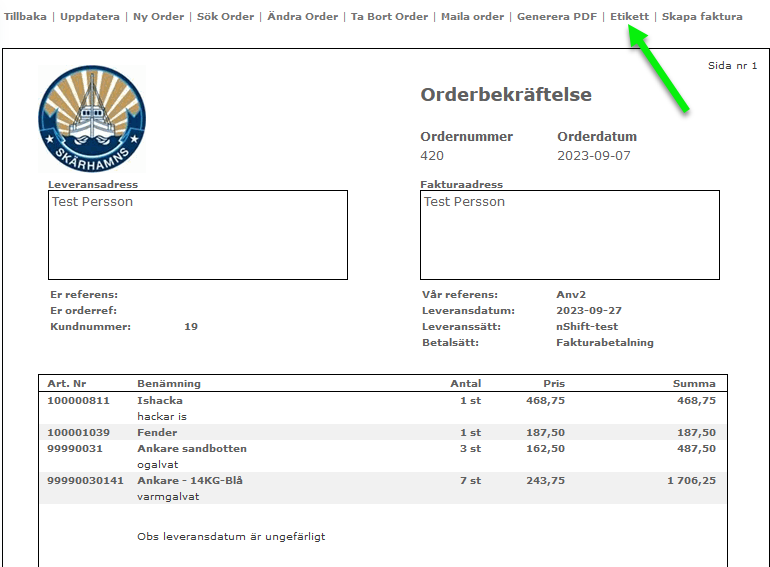Click the Pris column header

pyautogui.click(x=554, y=383)
